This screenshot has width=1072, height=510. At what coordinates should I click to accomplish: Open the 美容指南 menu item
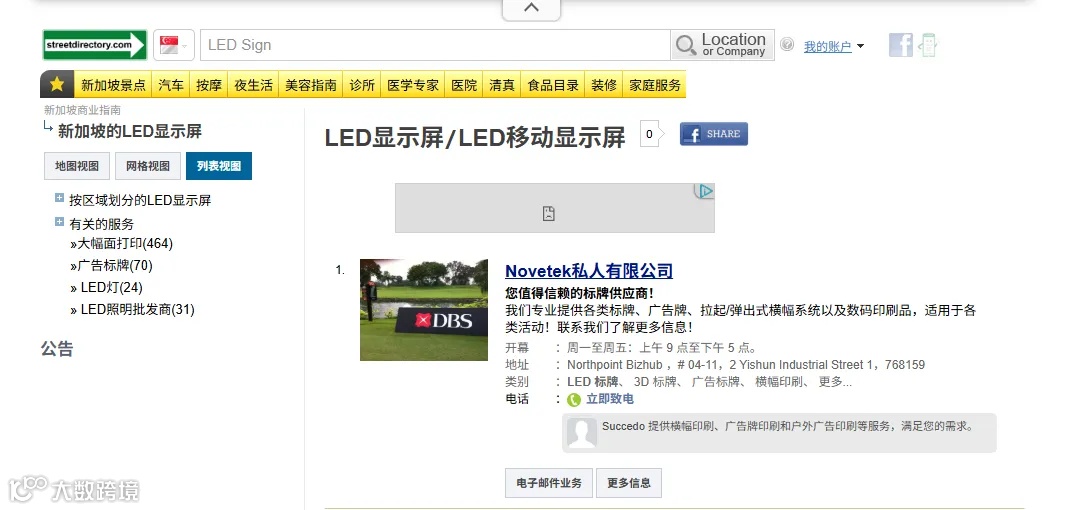311,85
